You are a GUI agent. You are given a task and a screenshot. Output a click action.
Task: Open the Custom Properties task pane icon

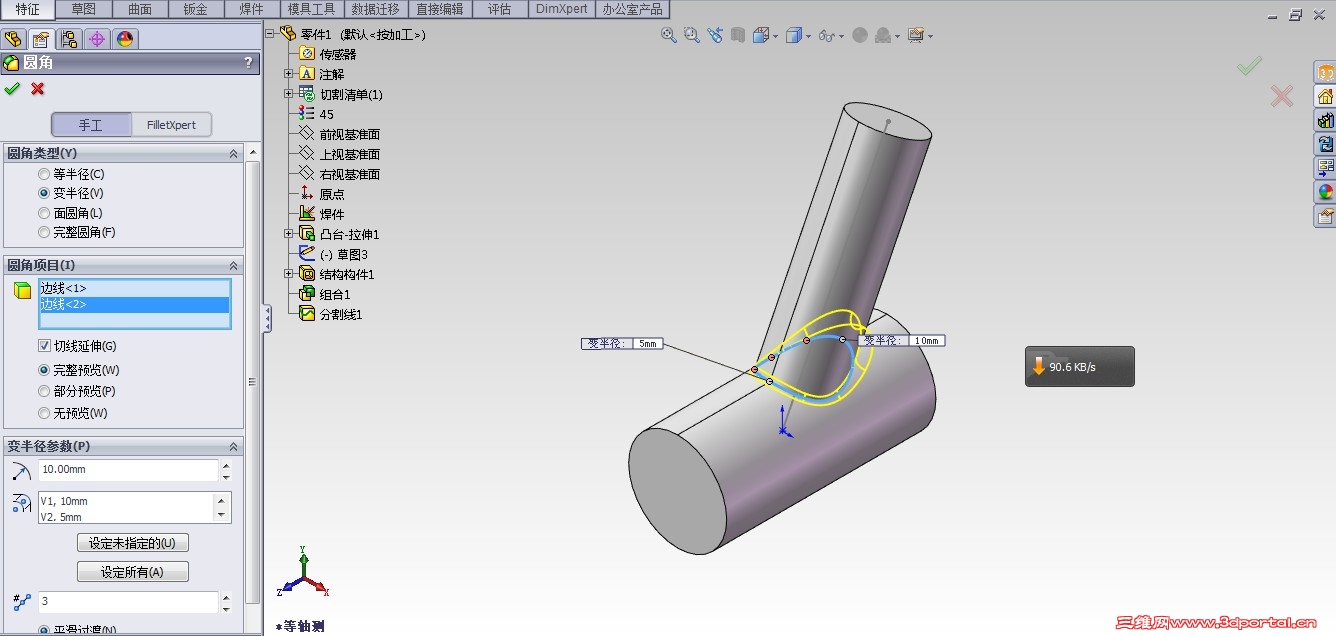1325,216
